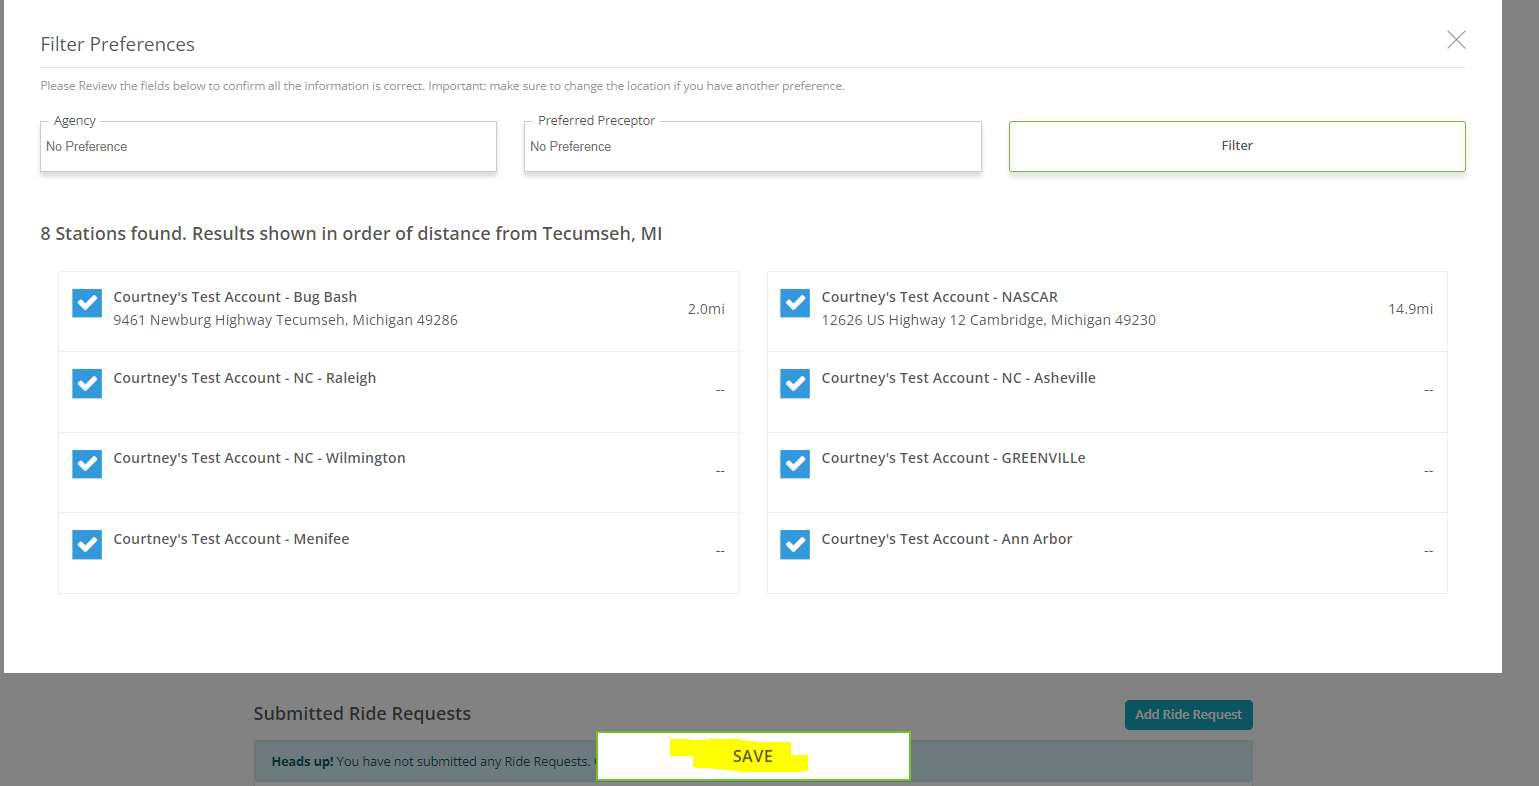Click the Filter button
Viewport: 1539px width, 786px height.
pos(1236,146)
